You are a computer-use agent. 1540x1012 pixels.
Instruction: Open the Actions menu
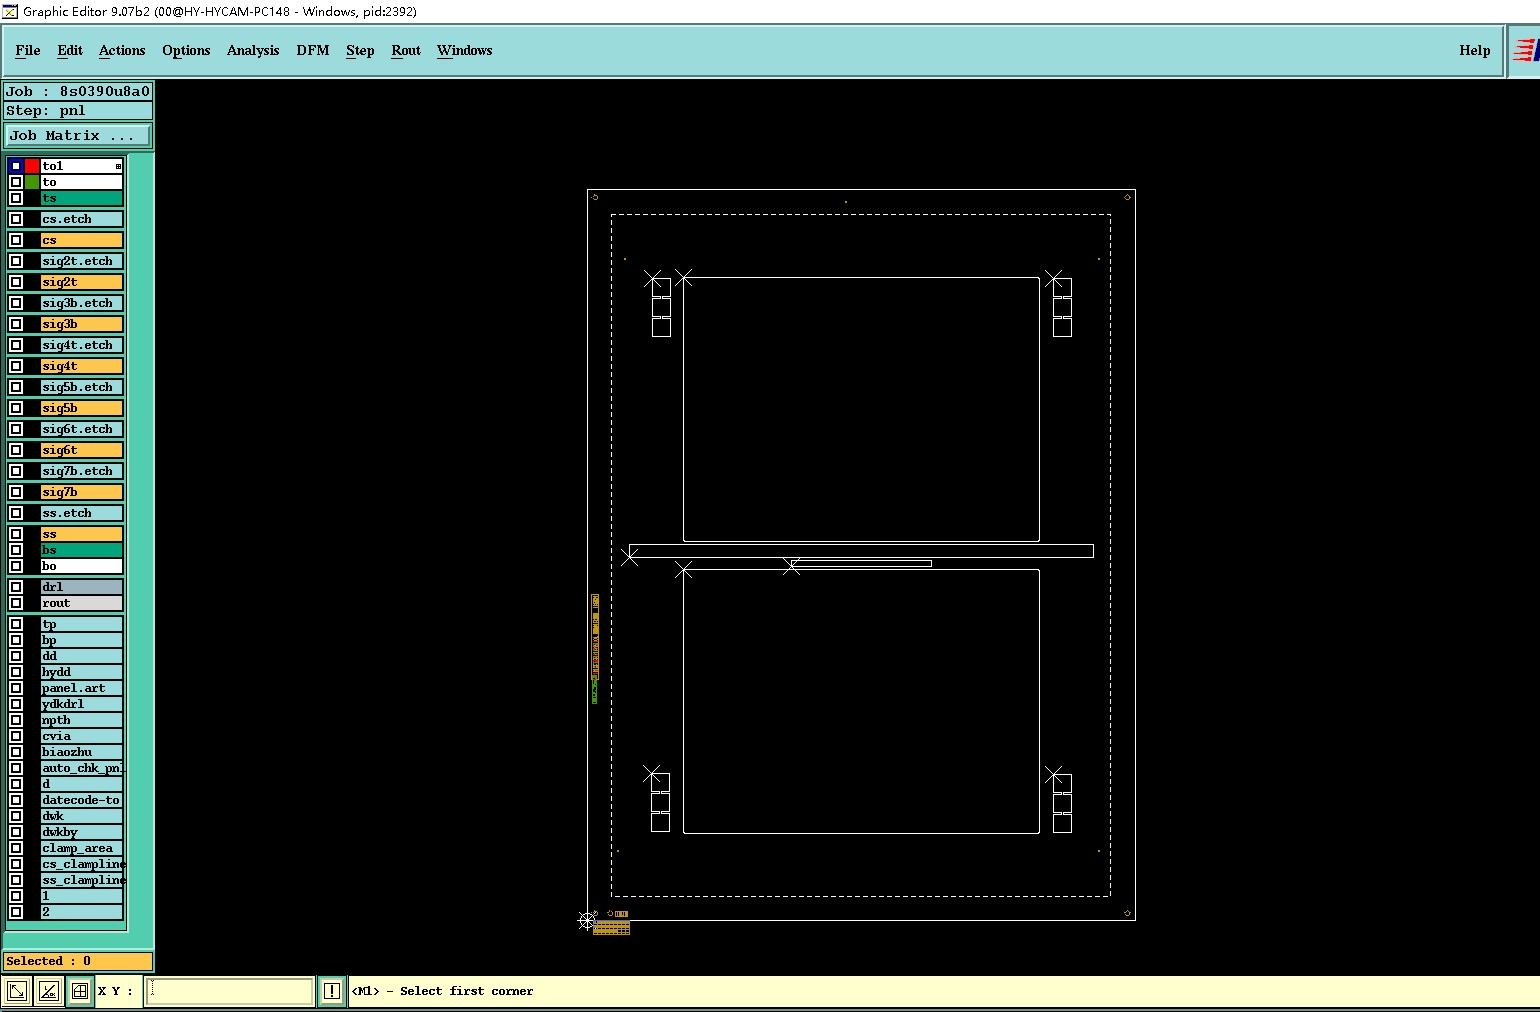pos(122,50)
